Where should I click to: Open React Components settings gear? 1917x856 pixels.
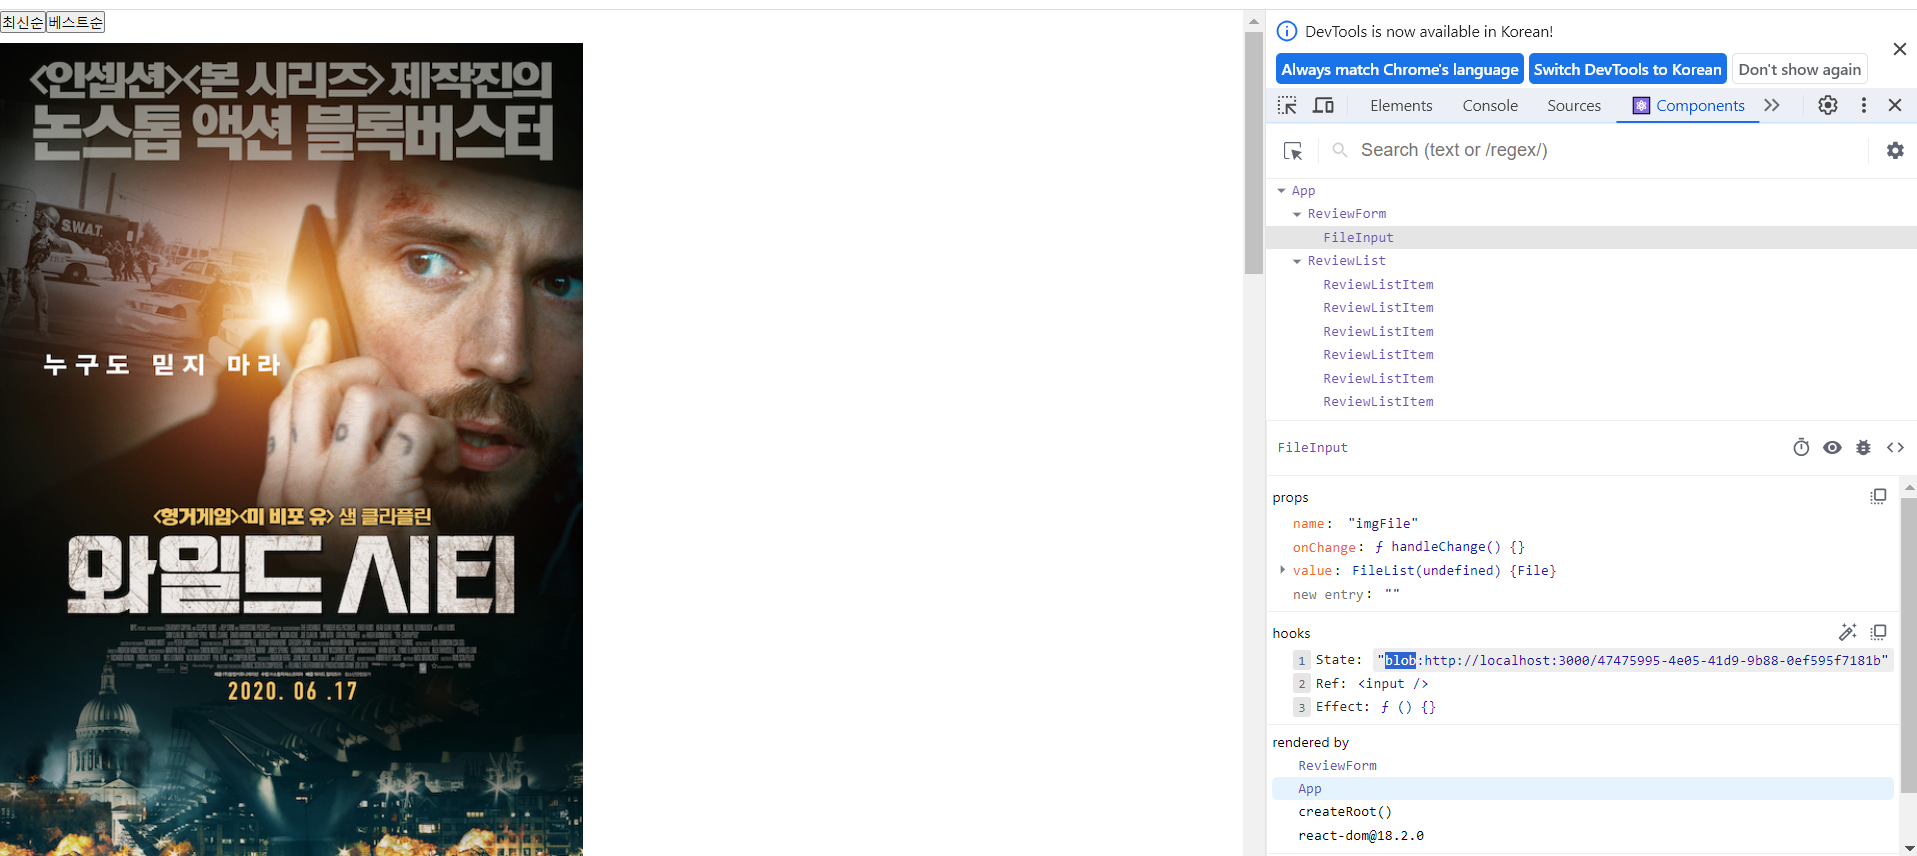click(1895, 150)
